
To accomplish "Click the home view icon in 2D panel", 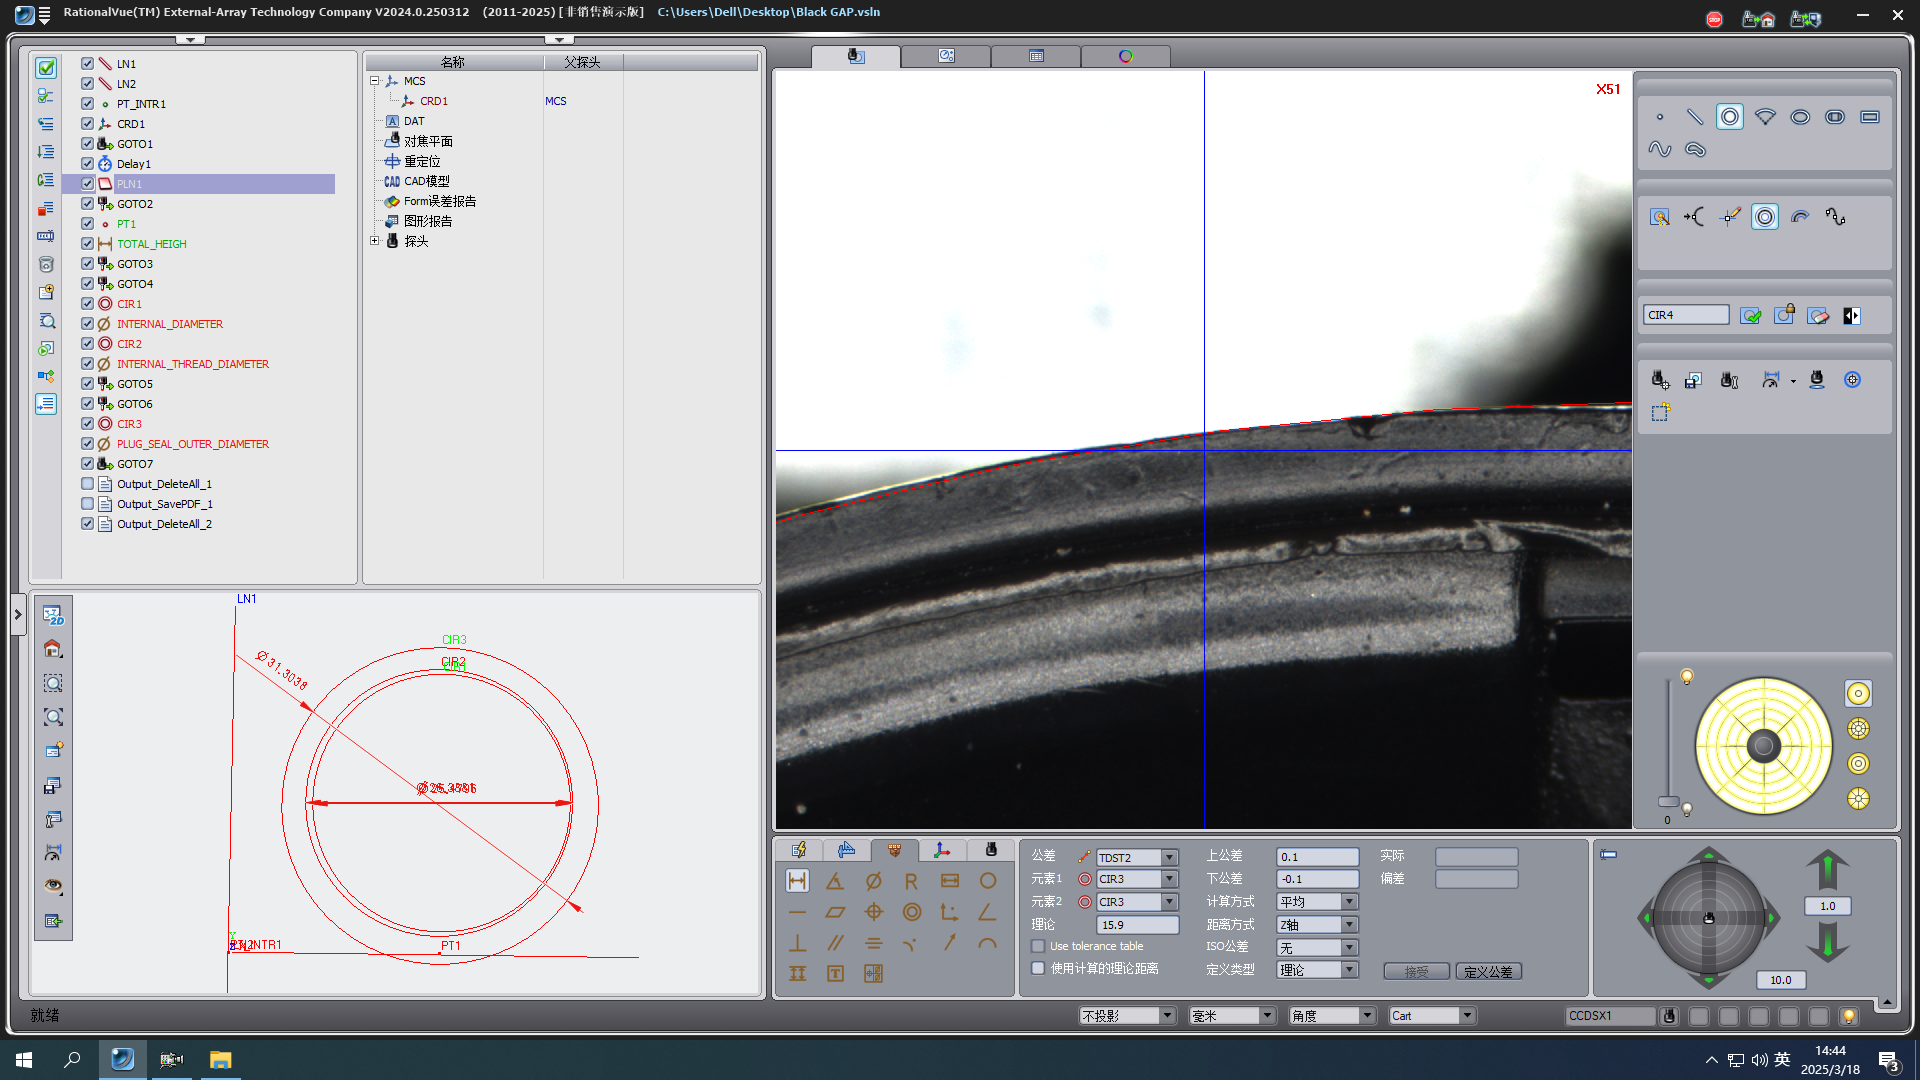I will (x=53, y=649).
